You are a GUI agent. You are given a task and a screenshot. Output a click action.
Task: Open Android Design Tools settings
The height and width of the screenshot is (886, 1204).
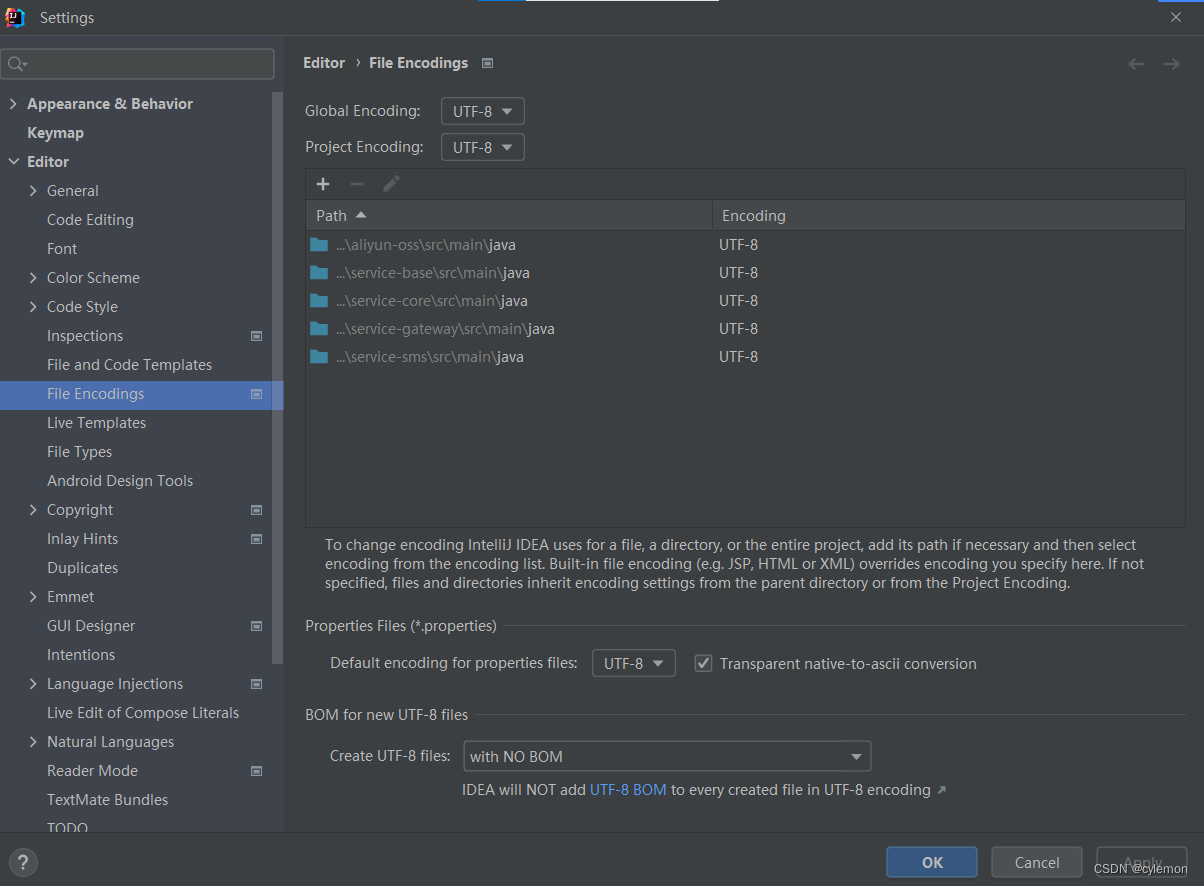pyautogui.click(x=120, y=481)
